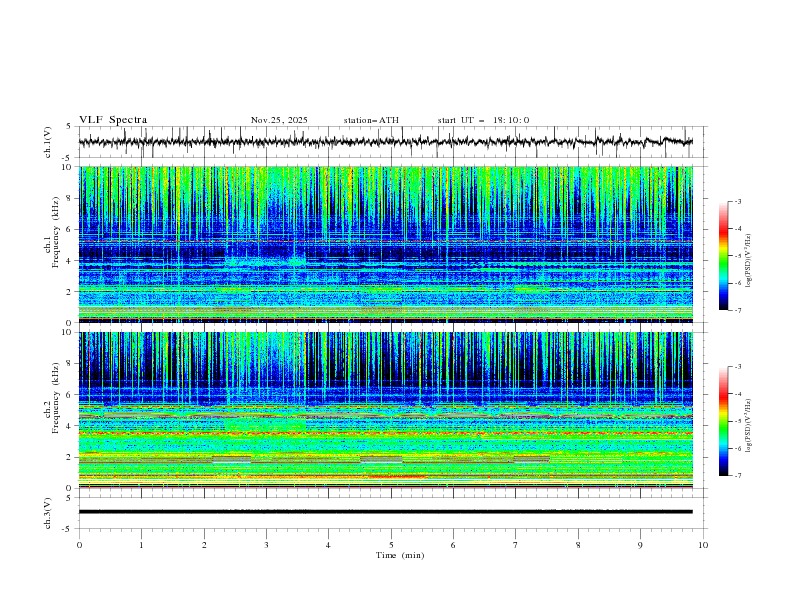Select the "start UT = 18:10:0" text

[x=483, y=120]
